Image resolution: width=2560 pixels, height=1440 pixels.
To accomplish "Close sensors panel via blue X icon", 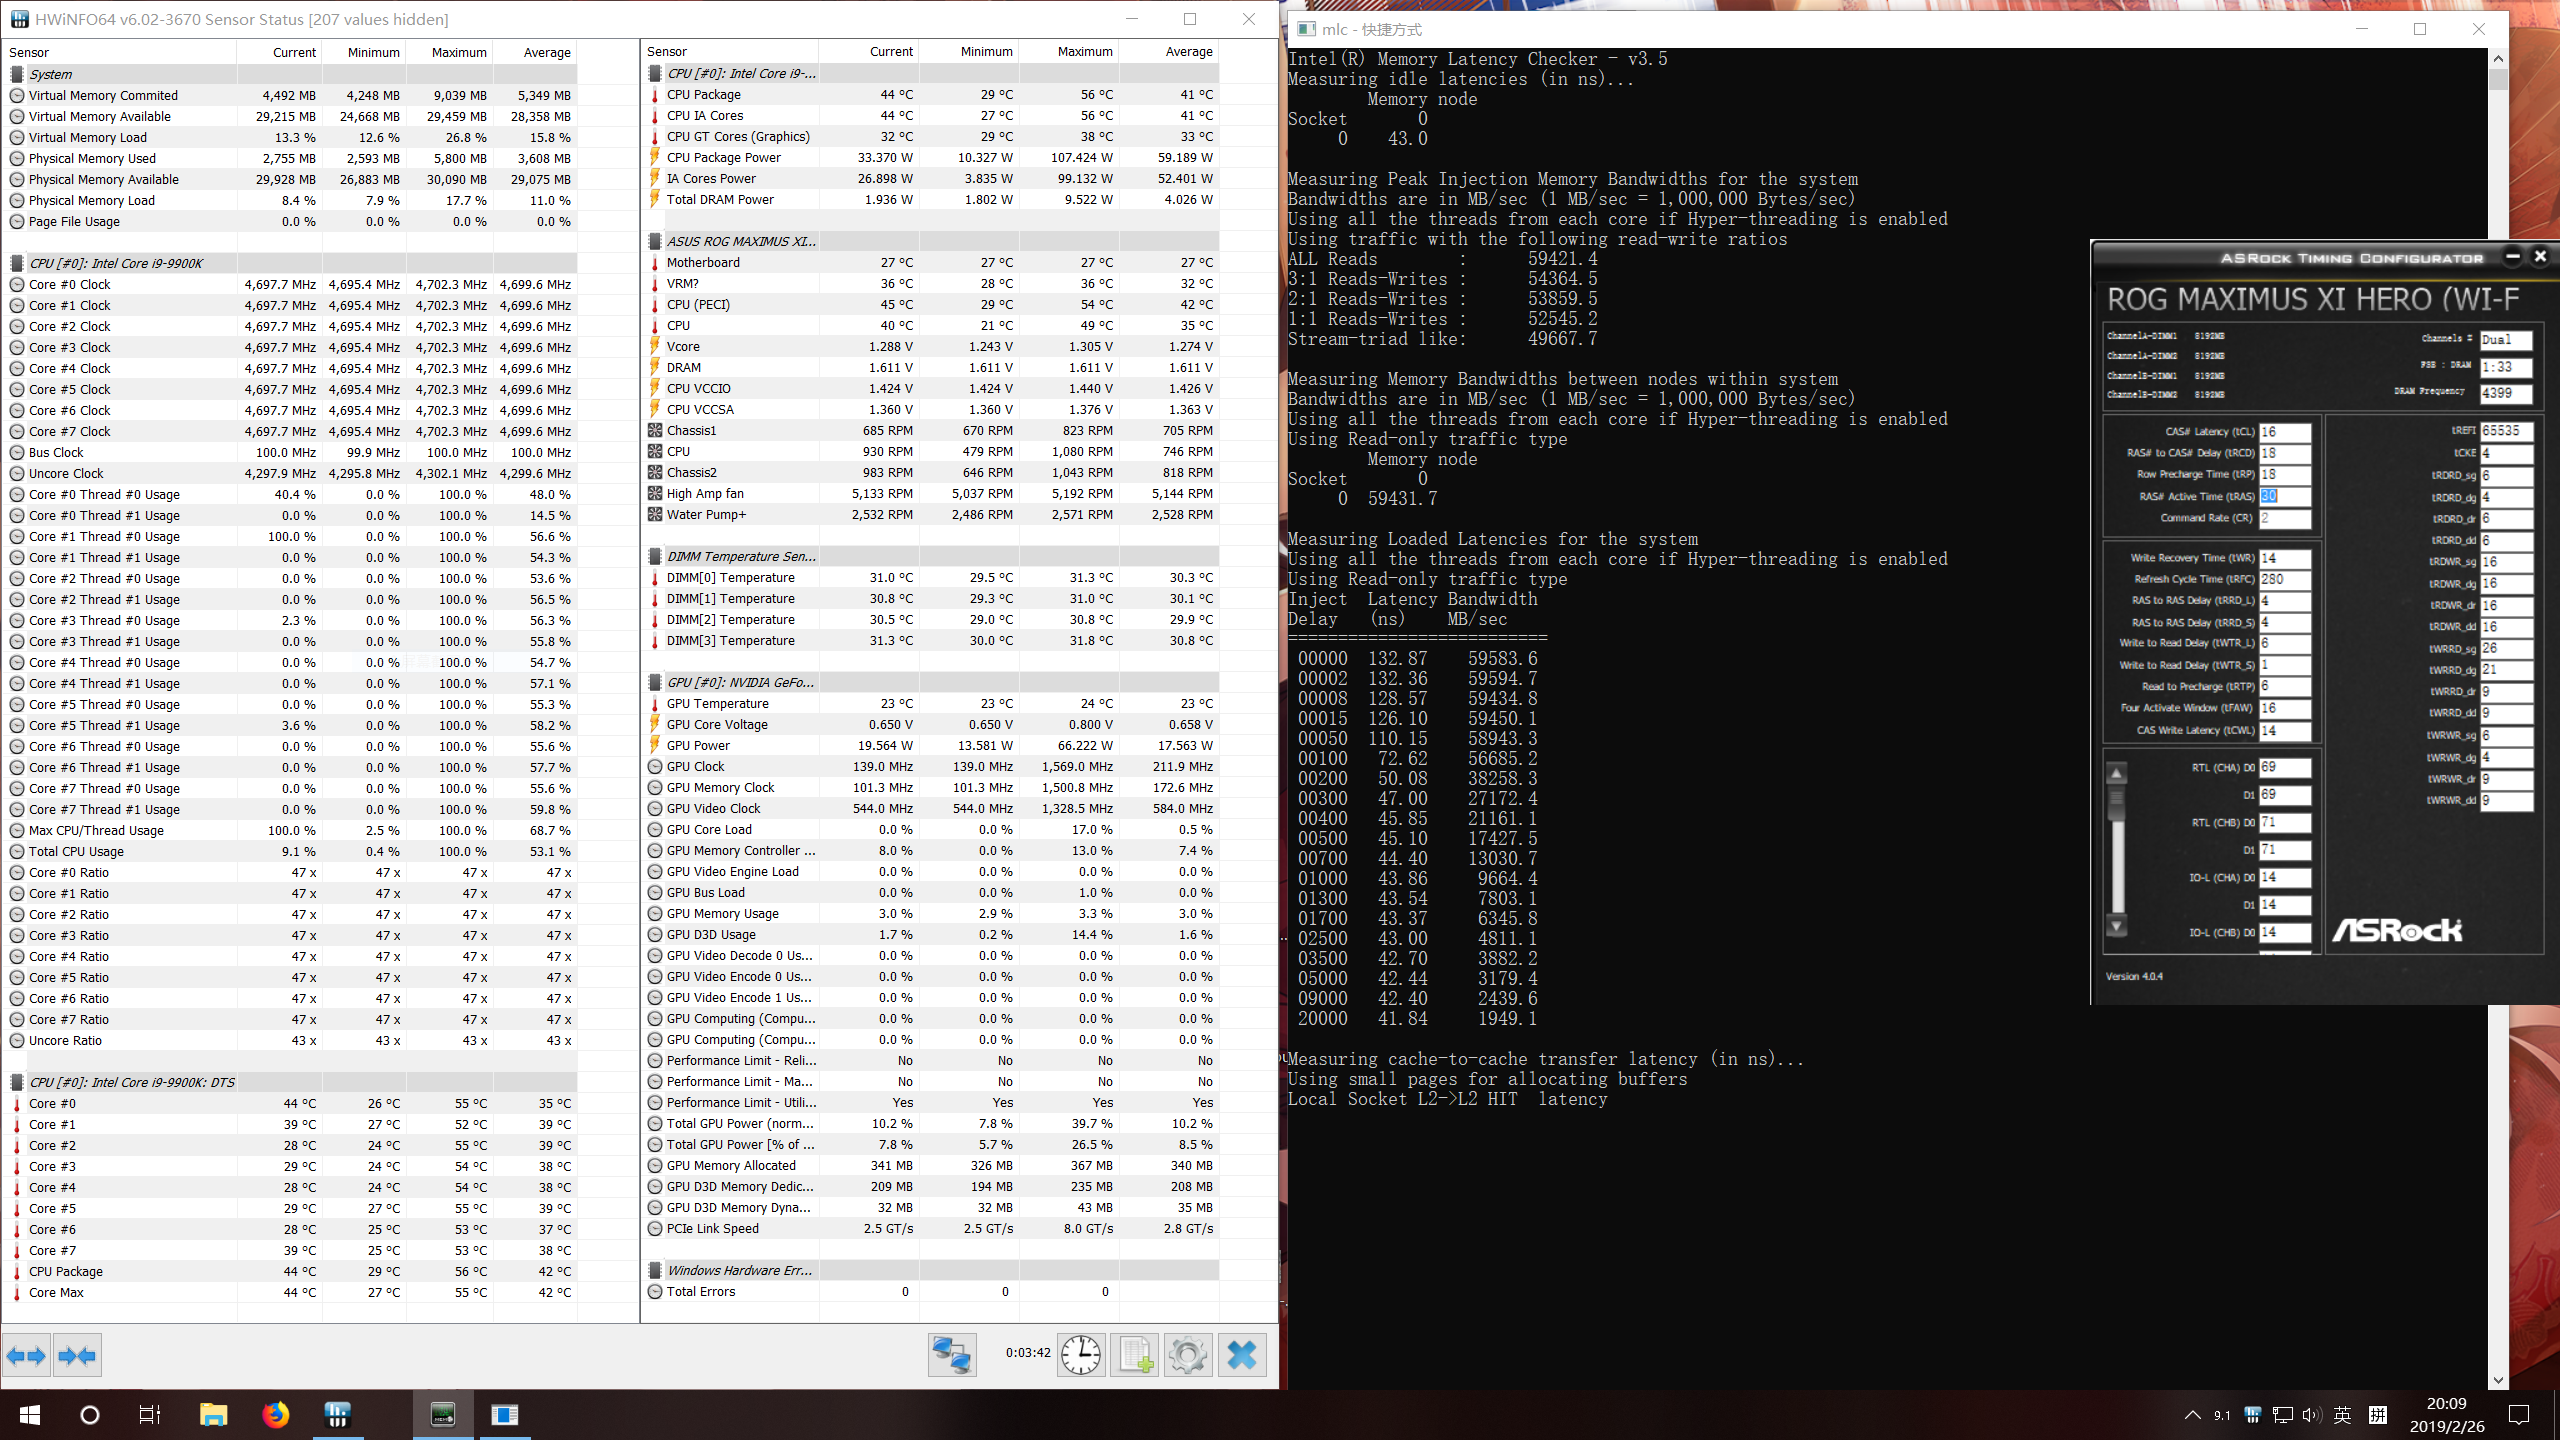I will point(1242,1355).
